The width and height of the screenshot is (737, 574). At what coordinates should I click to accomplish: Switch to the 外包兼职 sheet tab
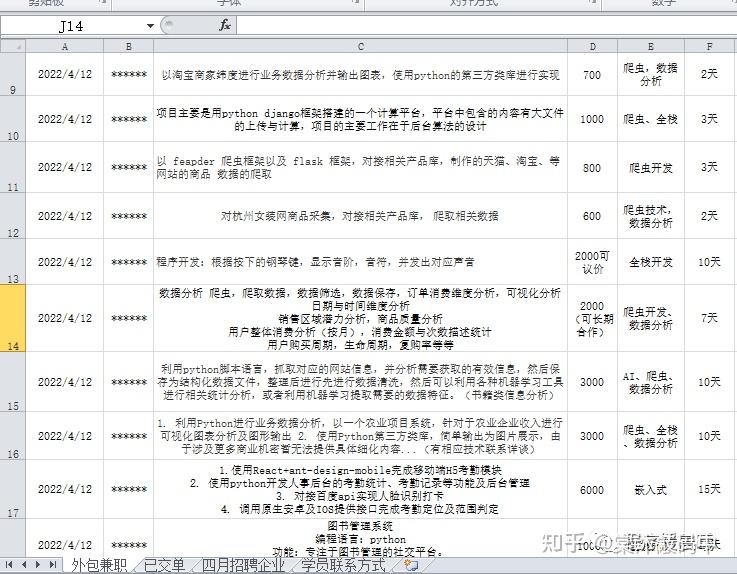(x=99, y=565)
